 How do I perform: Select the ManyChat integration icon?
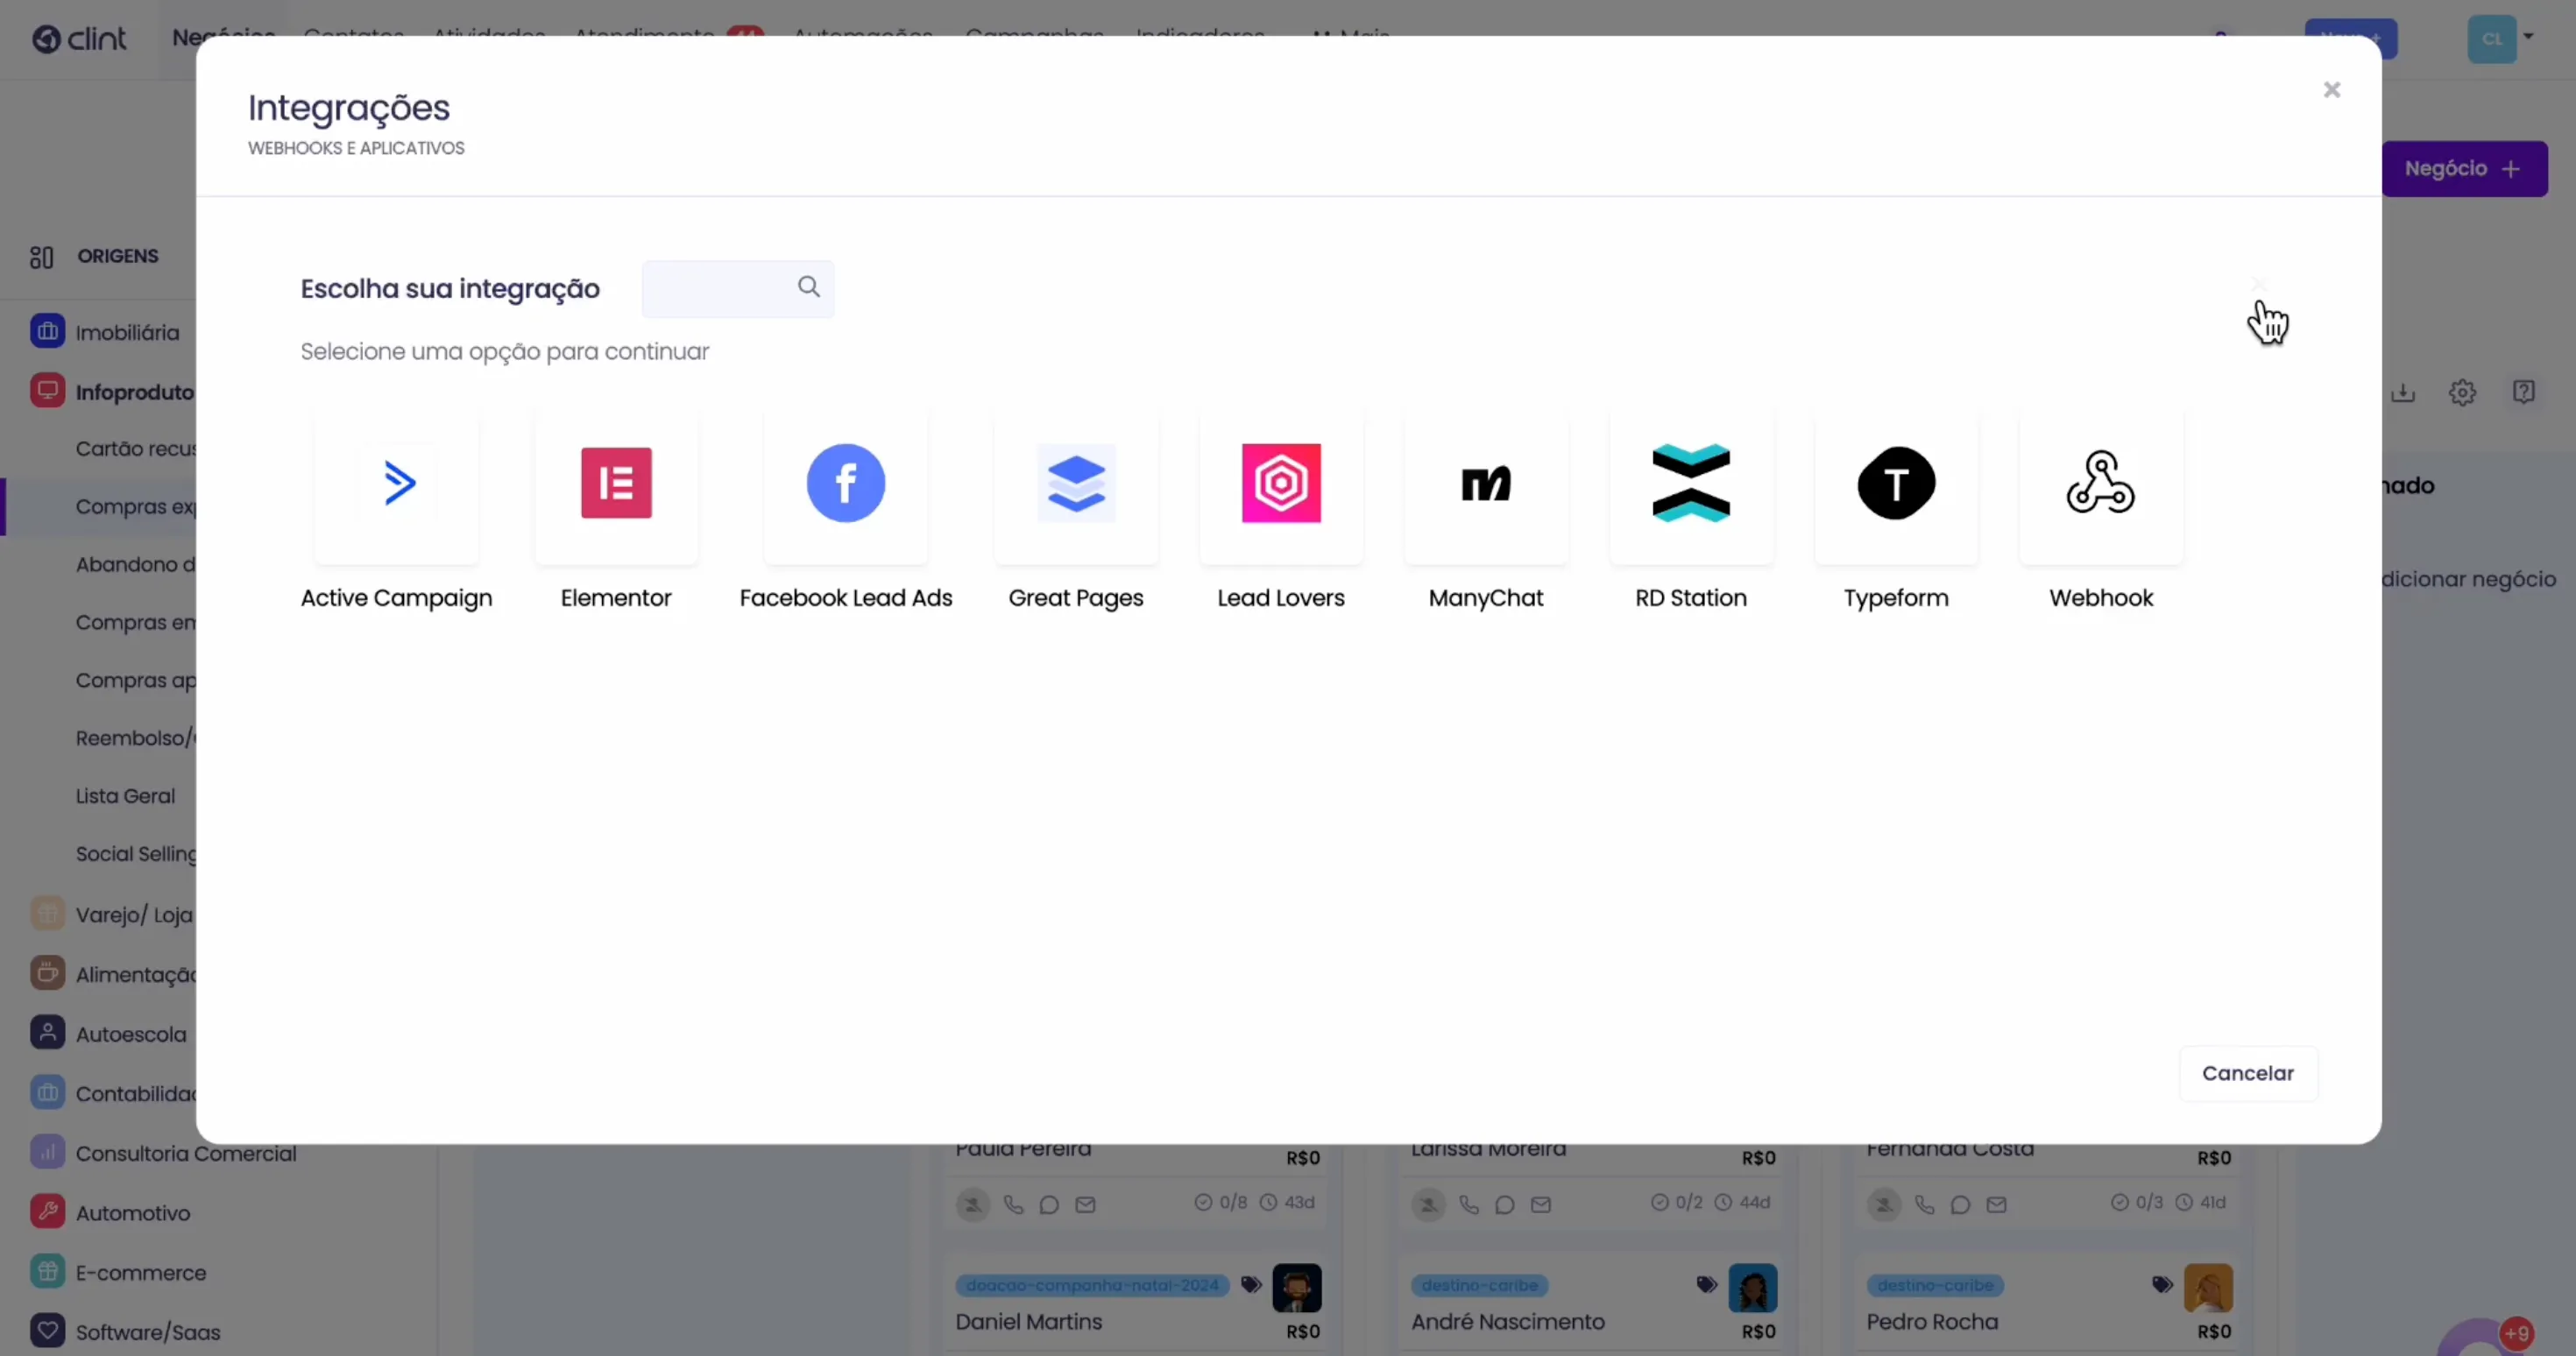click(x=1486, y=483)
